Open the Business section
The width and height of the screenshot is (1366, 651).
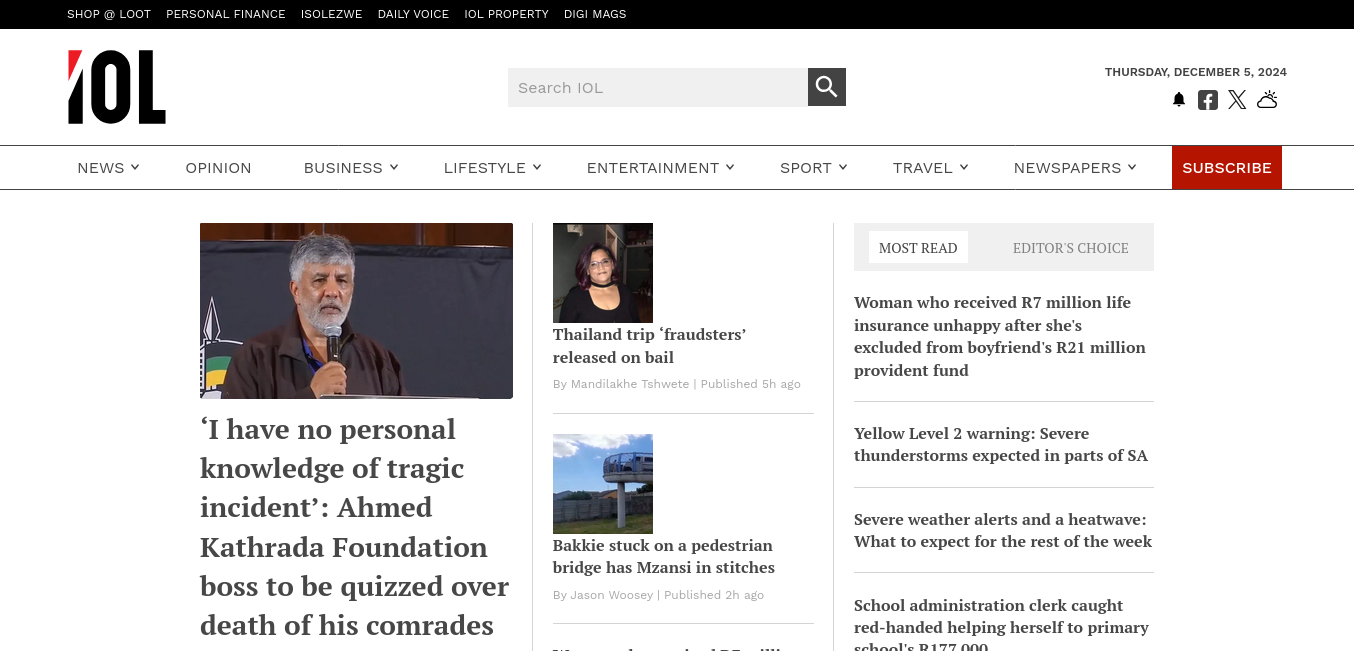(x=343, y=168)
